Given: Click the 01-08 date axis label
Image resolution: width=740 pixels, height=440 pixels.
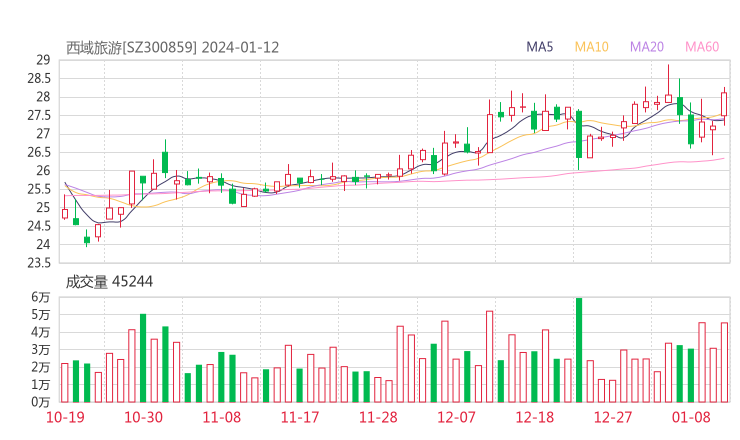Looking at the screenshot, I should pyautogui.click(x=691, y=417).
